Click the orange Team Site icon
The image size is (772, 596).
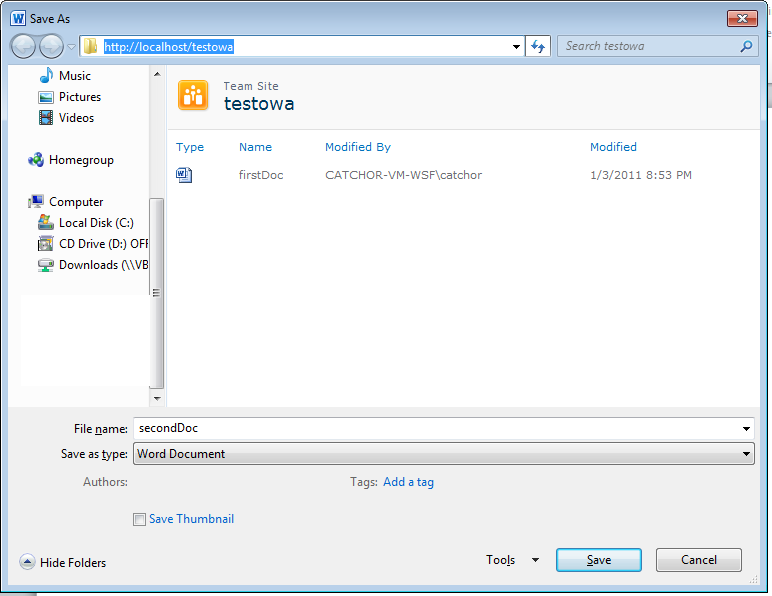(x=193, y=95)
